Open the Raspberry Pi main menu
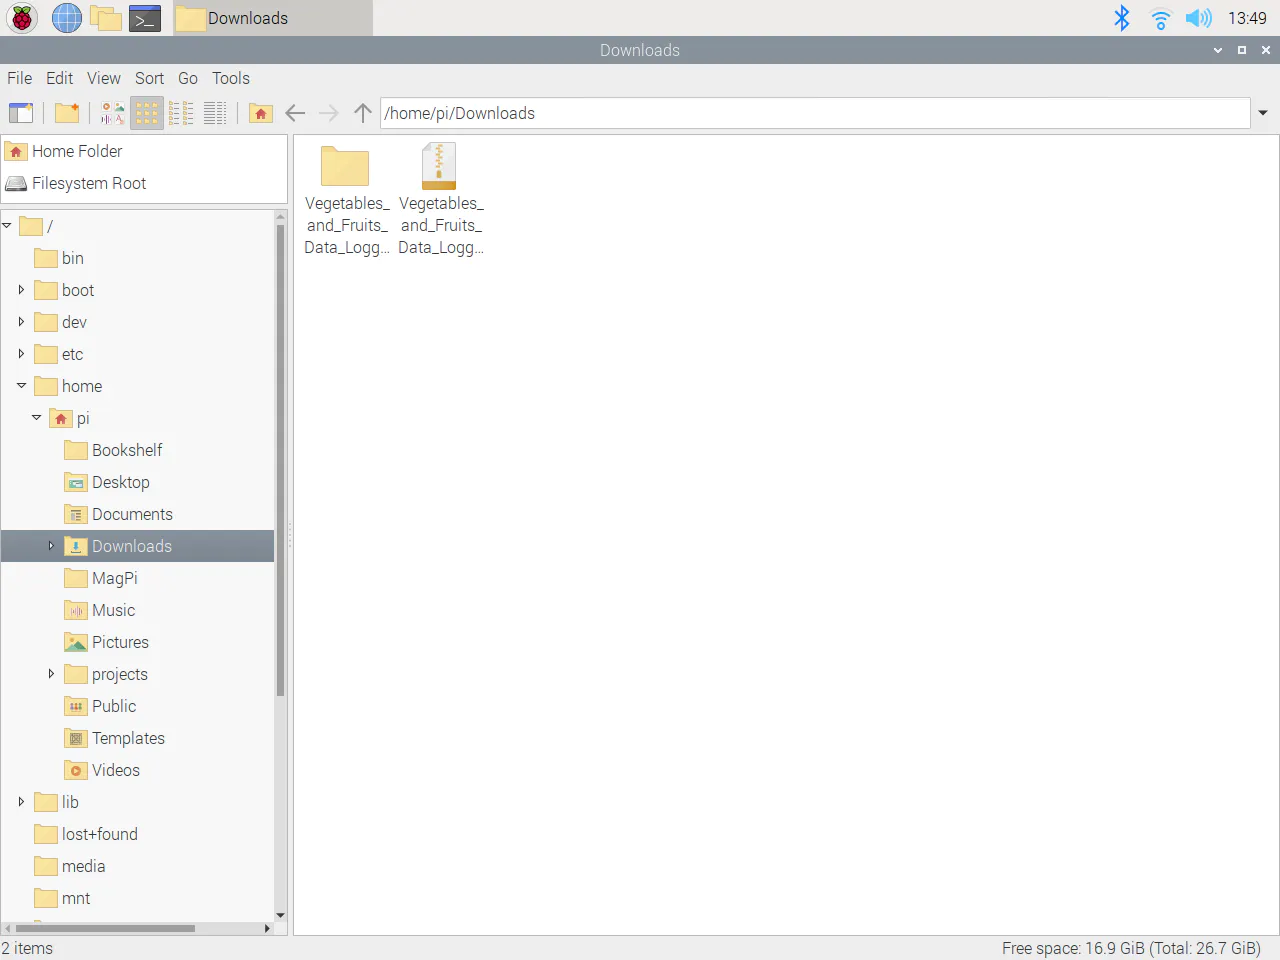 pos(22,18)
